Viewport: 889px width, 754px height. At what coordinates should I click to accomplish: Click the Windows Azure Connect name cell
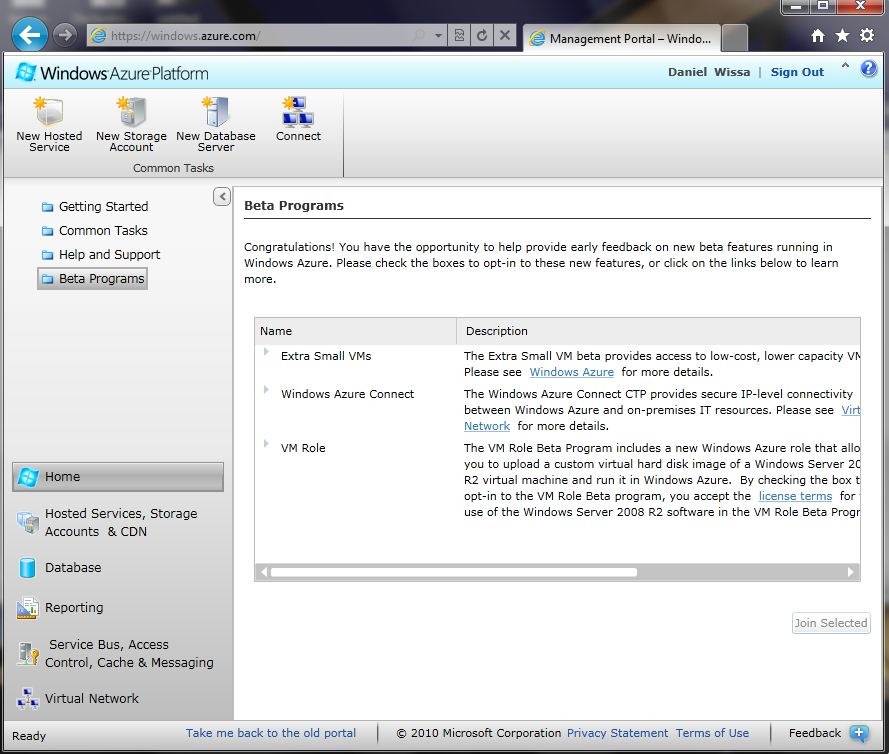(x=348, y=394)
